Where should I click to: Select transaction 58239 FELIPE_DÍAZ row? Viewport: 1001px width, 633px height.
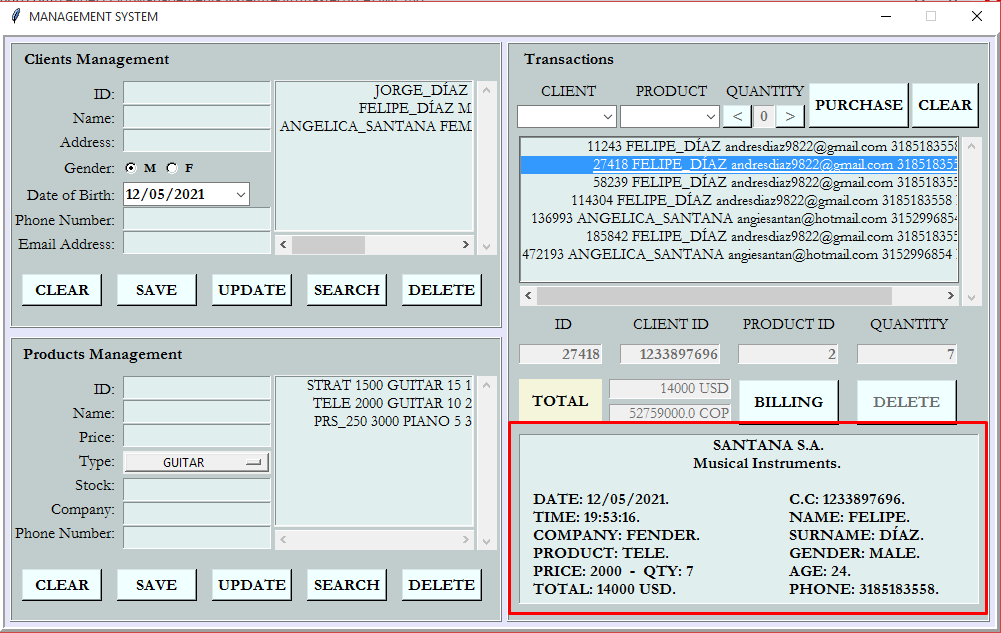[739, 182]
